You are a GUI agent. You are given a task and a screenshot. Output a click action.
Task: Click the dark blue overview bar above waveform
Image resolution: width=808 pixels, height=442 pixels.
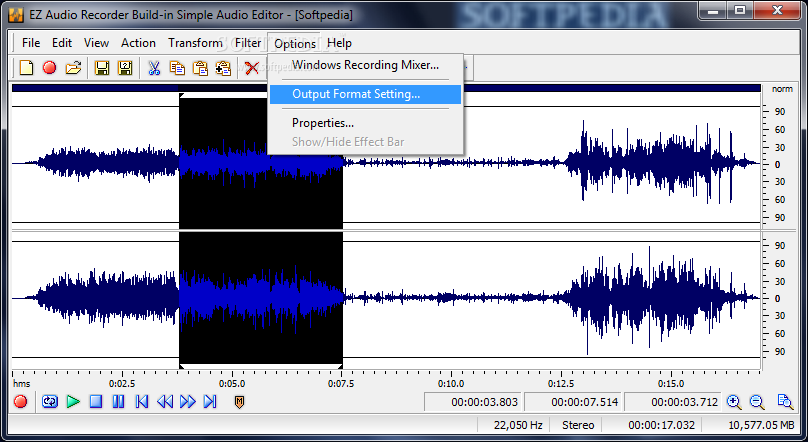point(386,88)
